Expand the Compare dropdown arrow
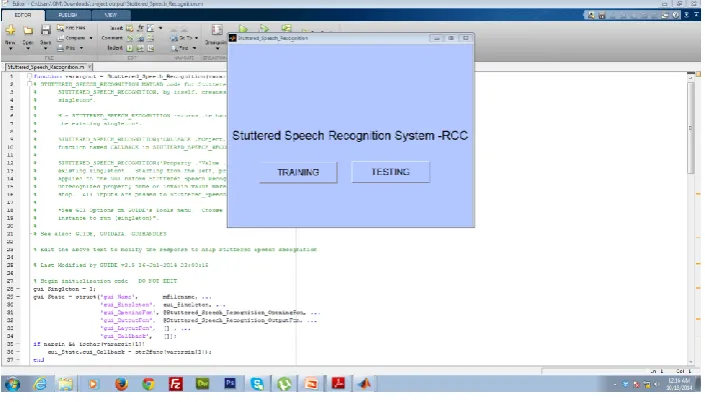 click(91, 38)
